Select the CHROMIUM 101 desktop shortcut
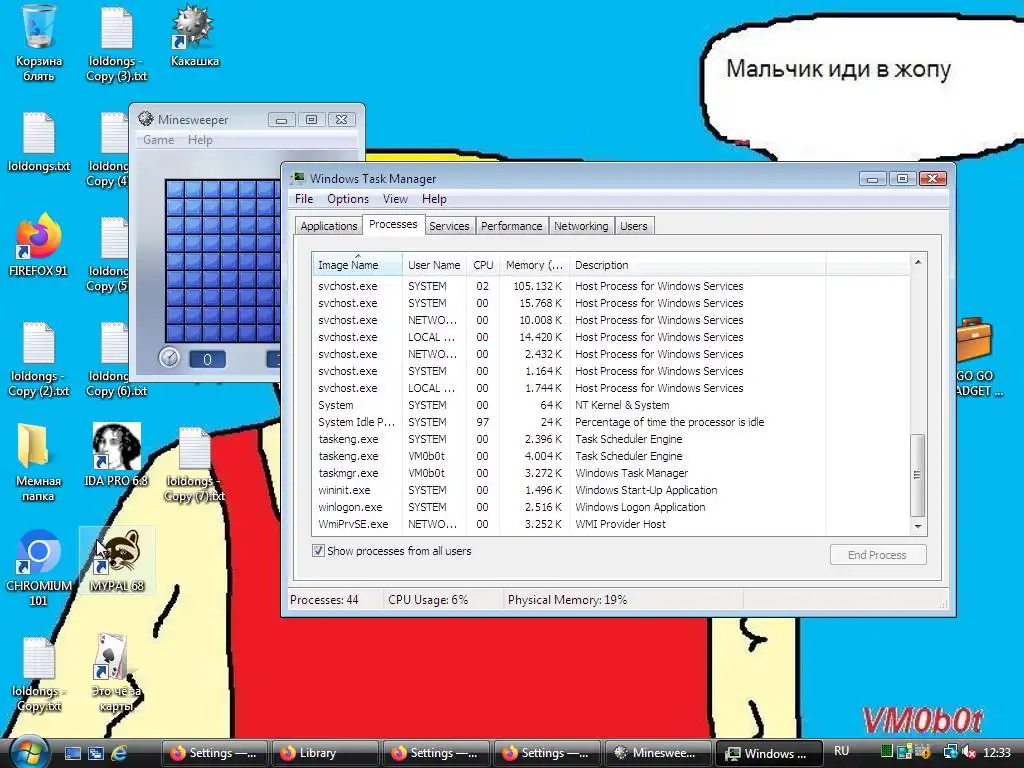Viewport: 1024px width, 768px height. 38,568
